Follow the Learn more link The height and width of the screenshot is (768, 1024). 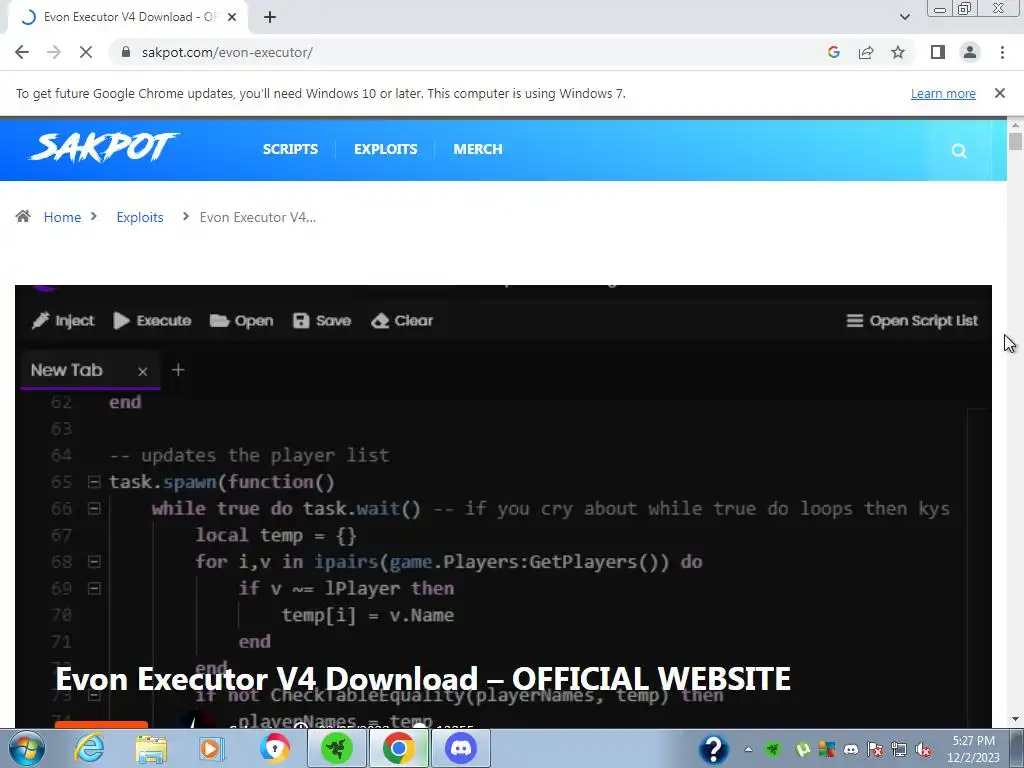943,93
